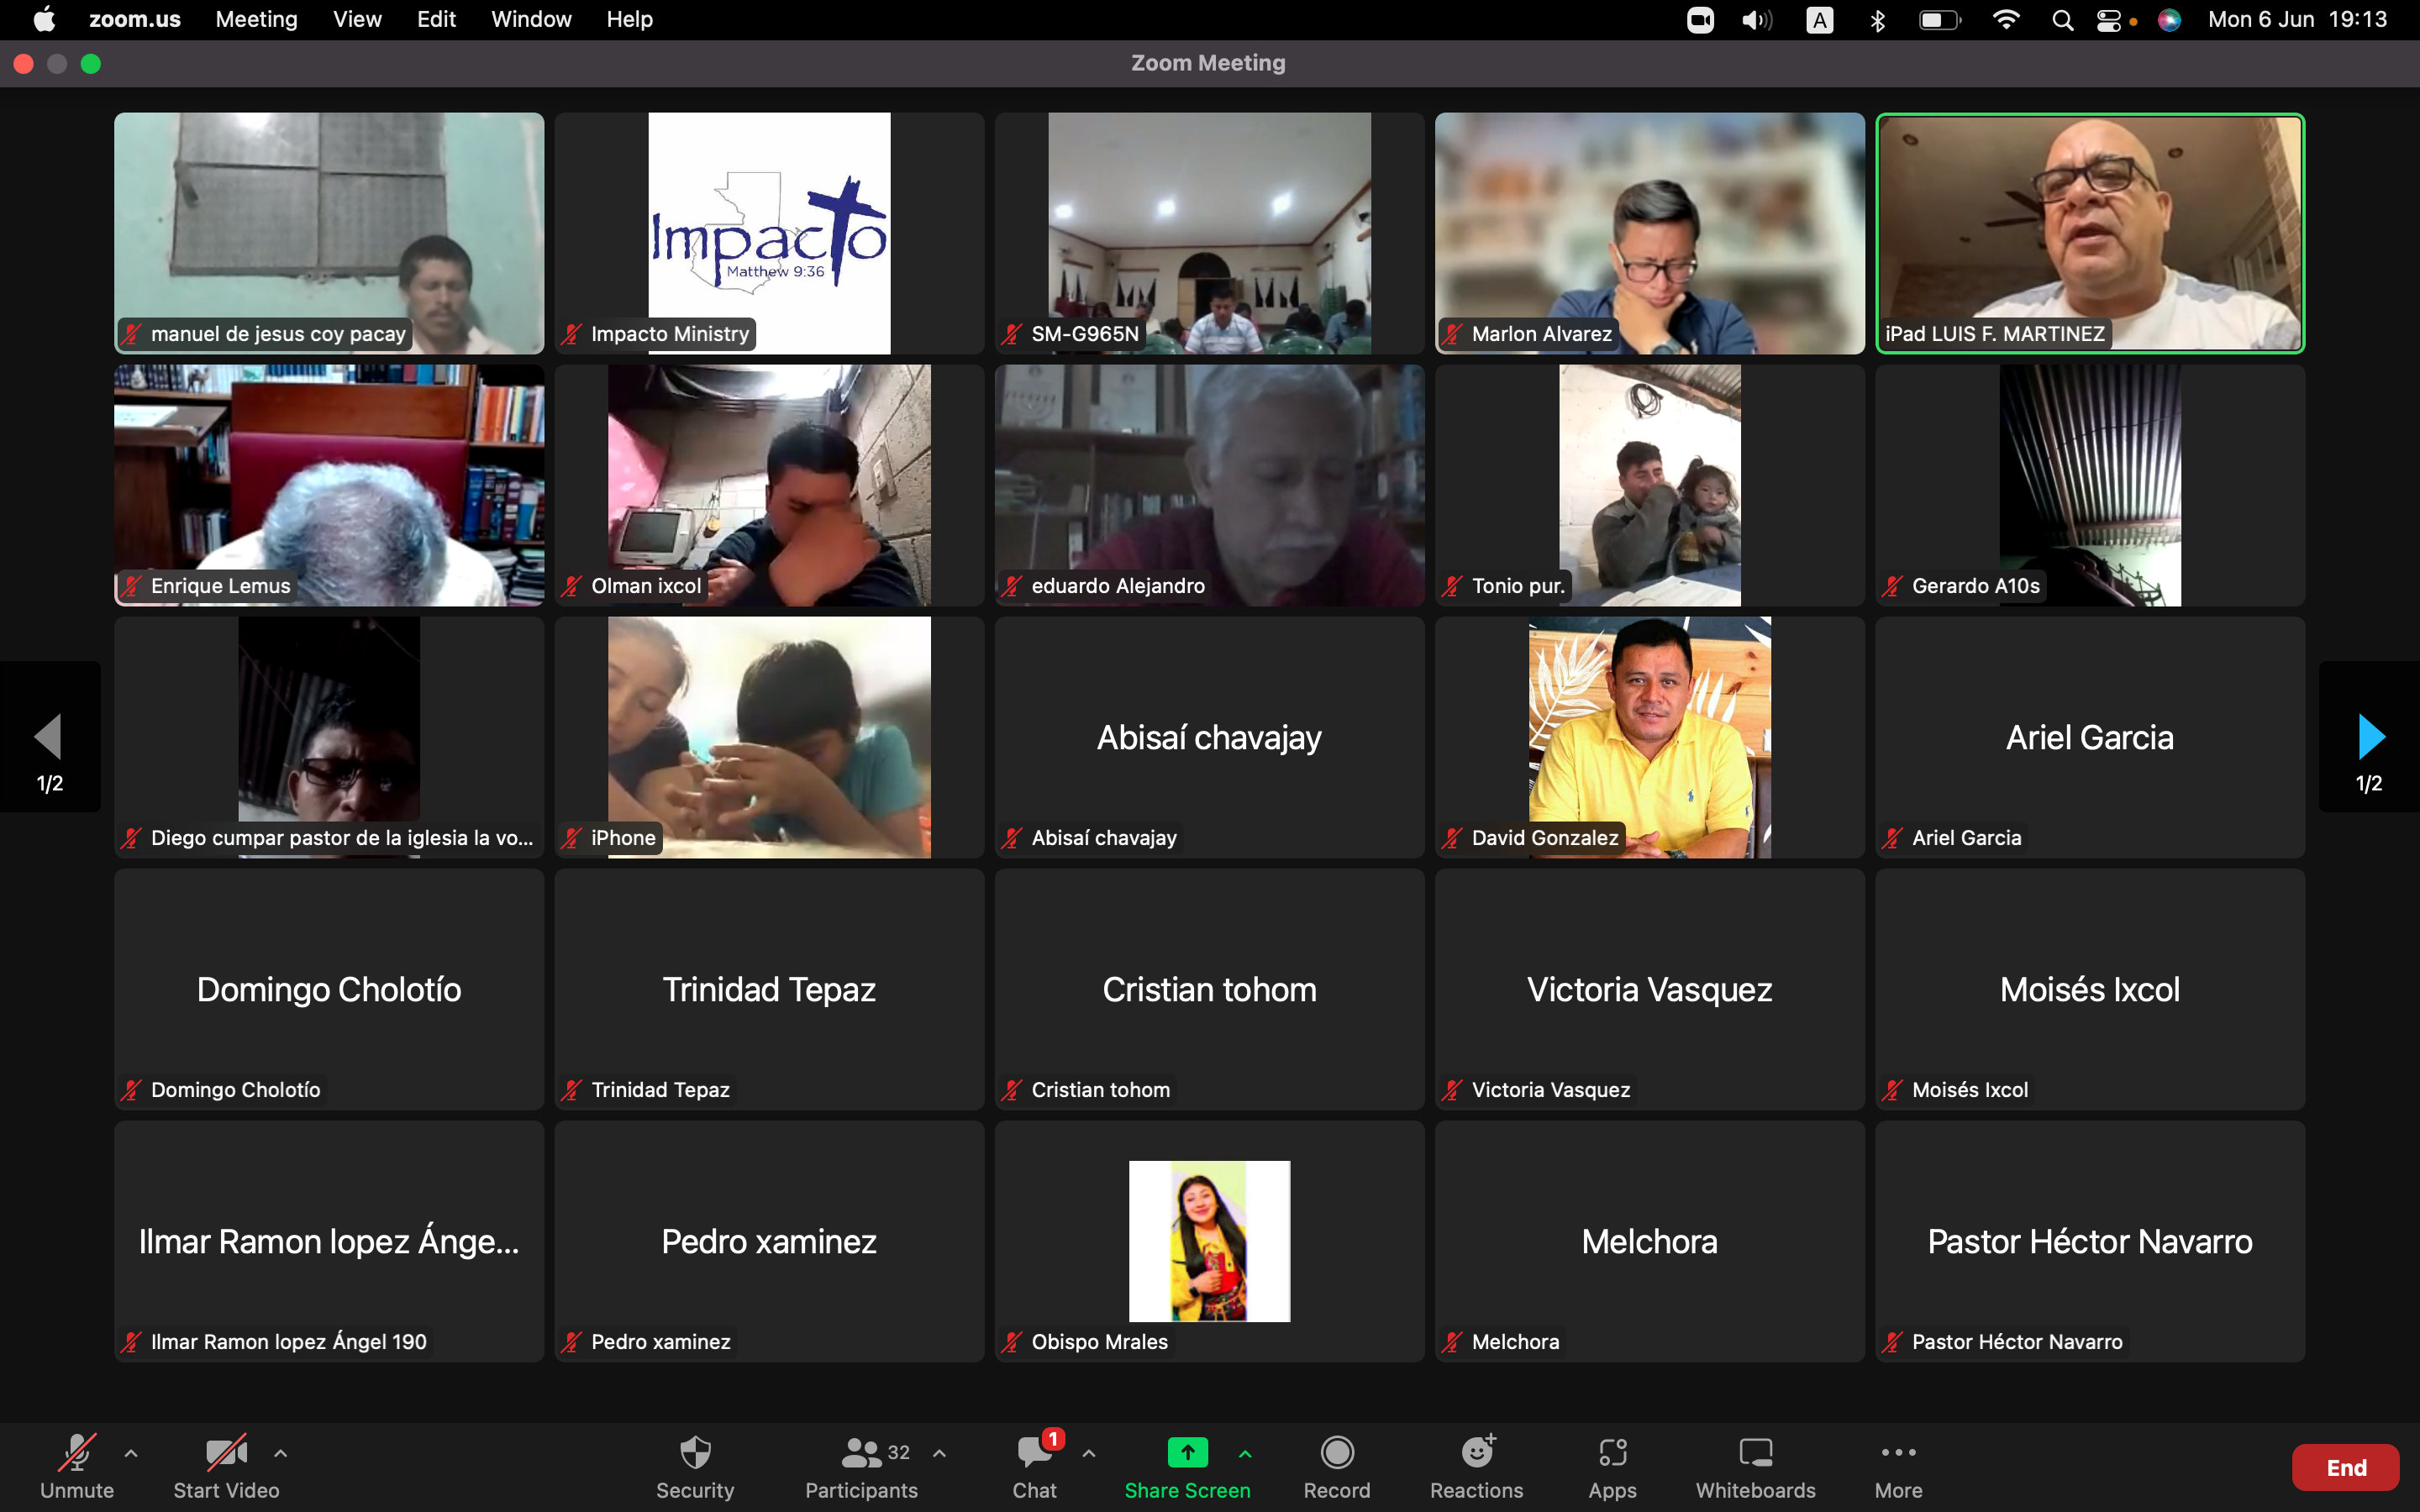Go to the next page of participants

[2369, 737]
